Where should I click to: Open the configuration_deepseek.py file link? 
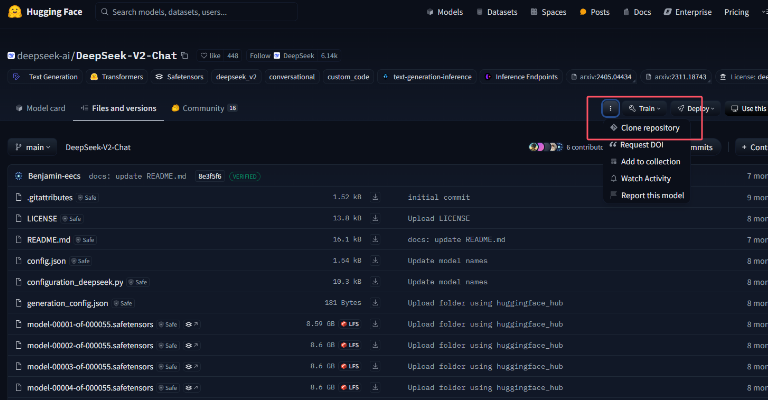pyautogui.click(x=76, y=282)
